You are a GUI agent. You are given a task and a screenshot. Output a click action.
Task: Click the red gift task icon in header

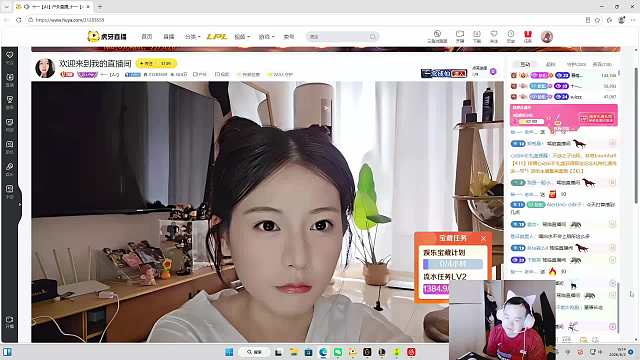click(528, 36)
